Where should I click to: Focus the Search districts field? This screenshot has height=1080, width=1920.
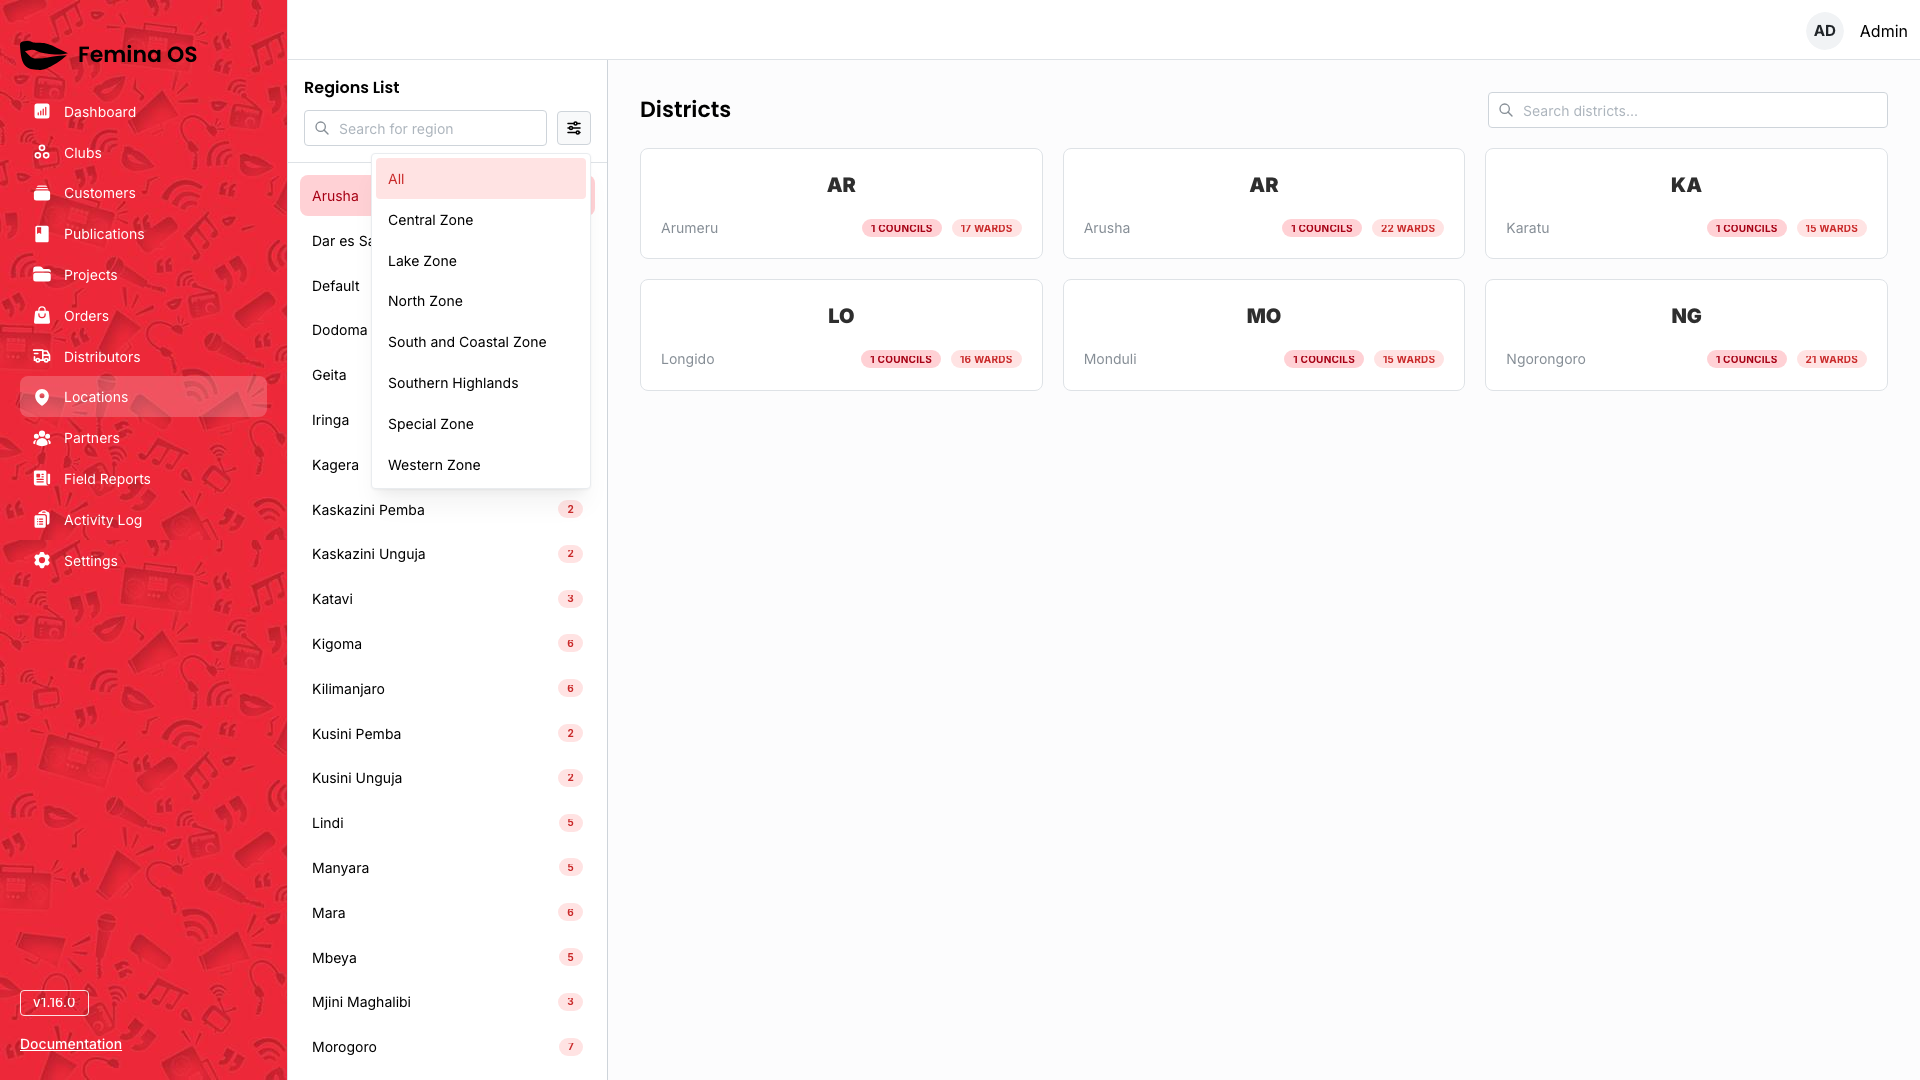pyautogui.click(x=1688, y=110)
